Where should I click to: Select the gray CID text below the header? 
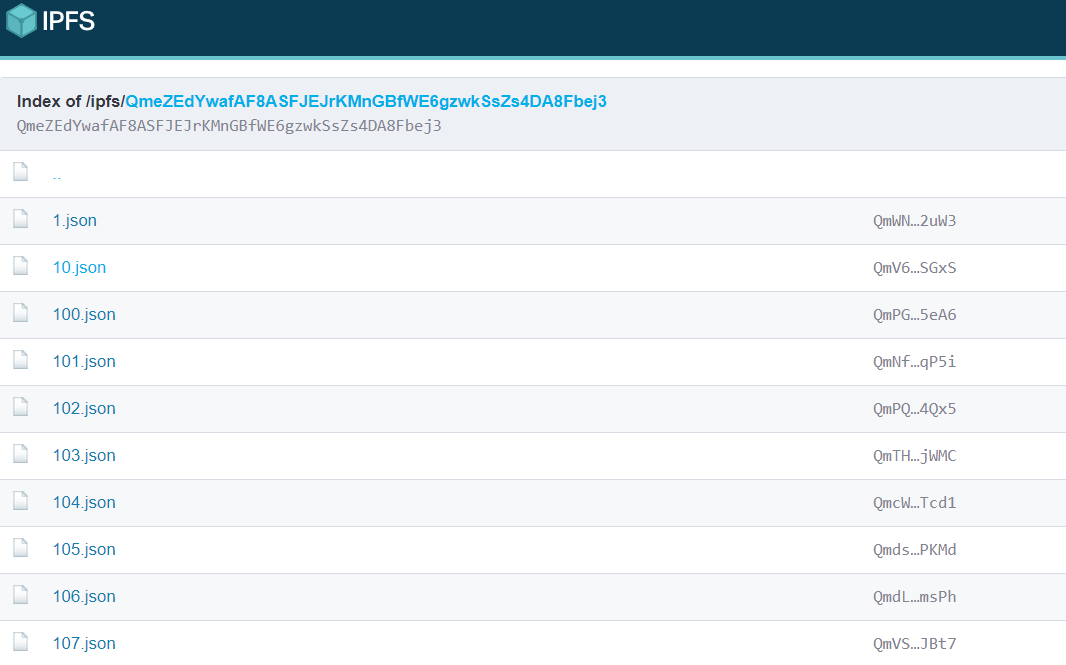tap(228, 125)
